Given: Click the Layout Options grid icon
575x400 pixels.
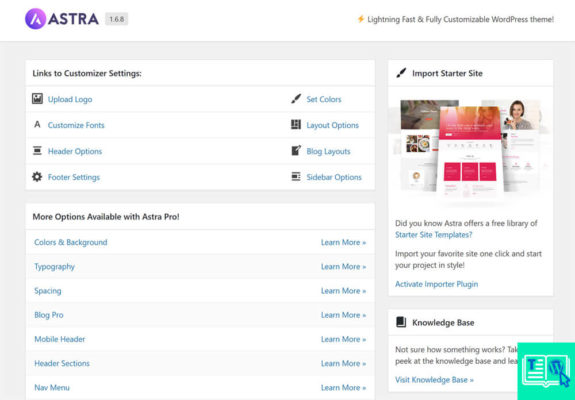Looking at the screenshot, I should coord(296,125).
